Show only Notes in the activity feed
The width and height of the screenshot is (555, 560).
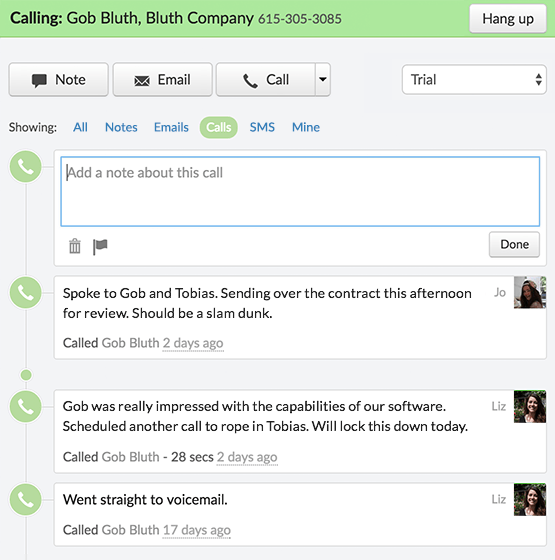[x=121, y=127]
